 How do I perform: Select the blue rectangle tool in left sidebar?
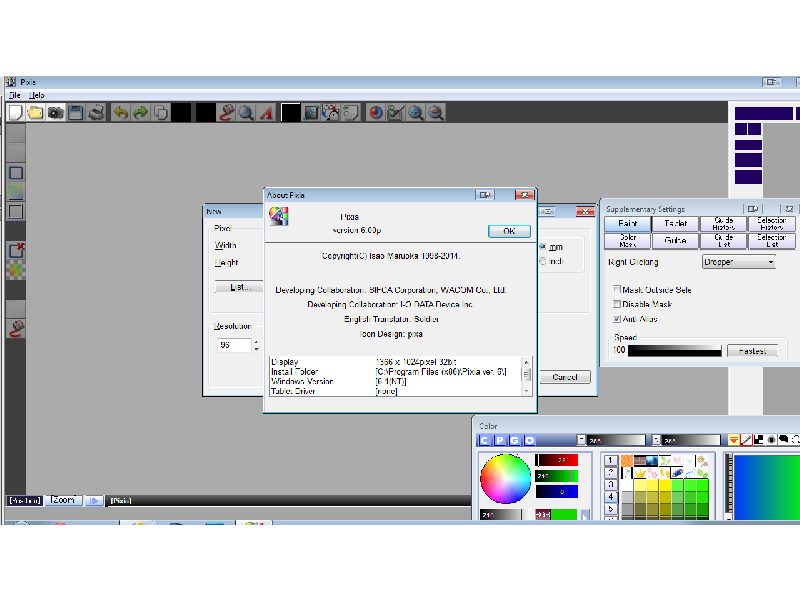[16, 173]
